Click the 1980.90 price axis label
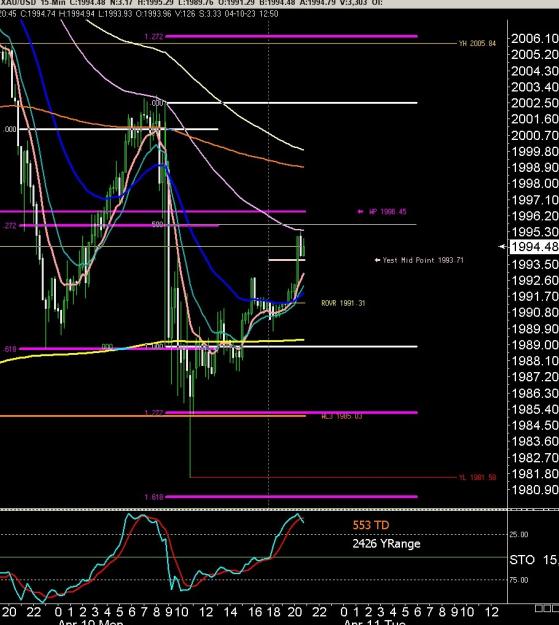 click(535, 489)
